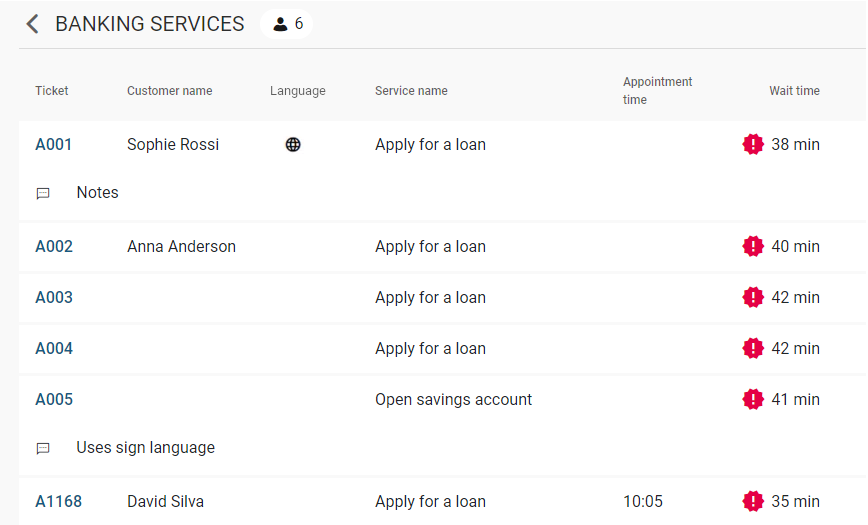This screenshot has width=868, height=525.
Task: Click the red alert icon on ticket A003
Action: tap(753, 298)
